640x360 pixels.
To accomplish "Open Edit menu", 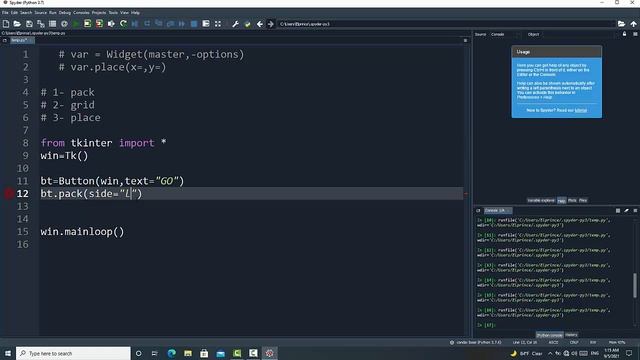I will [x=14, y=13].
